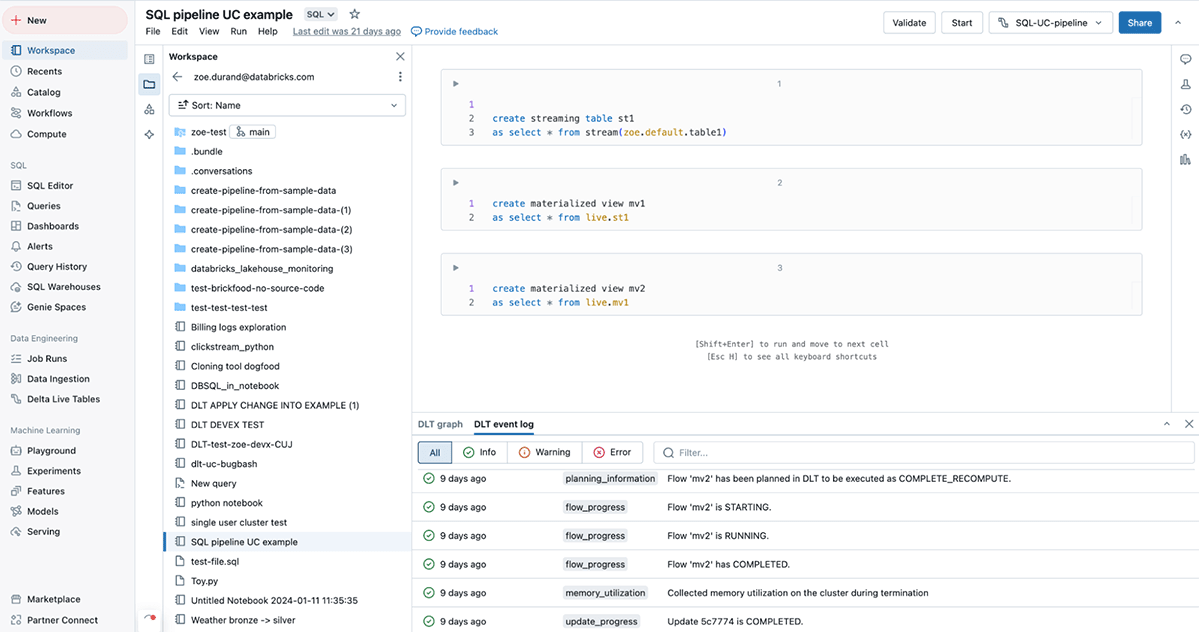This screenshot has height=632, width=1200.
Task: Open the variables {x} panel icon
Action: [1185, 135]
